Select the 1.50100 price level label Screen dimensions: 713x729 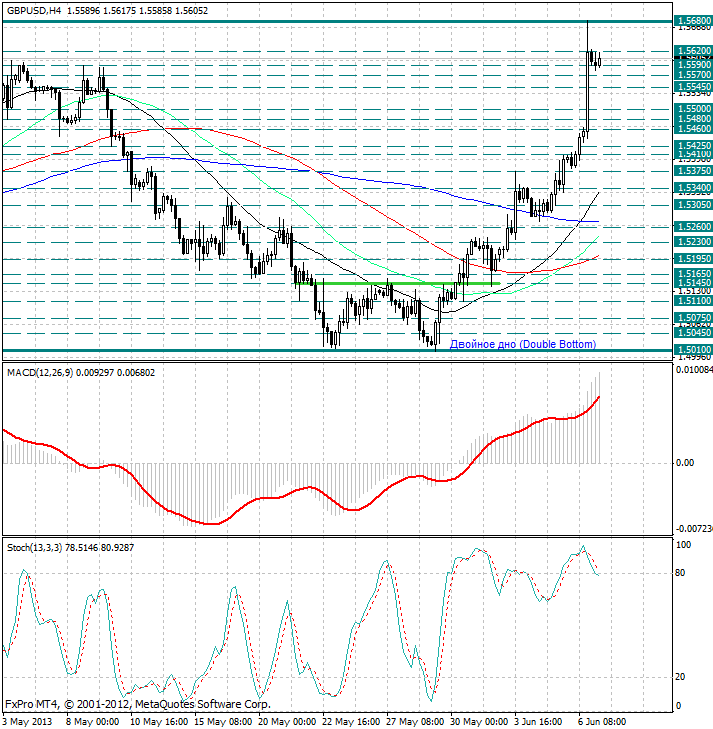point(693,350)
